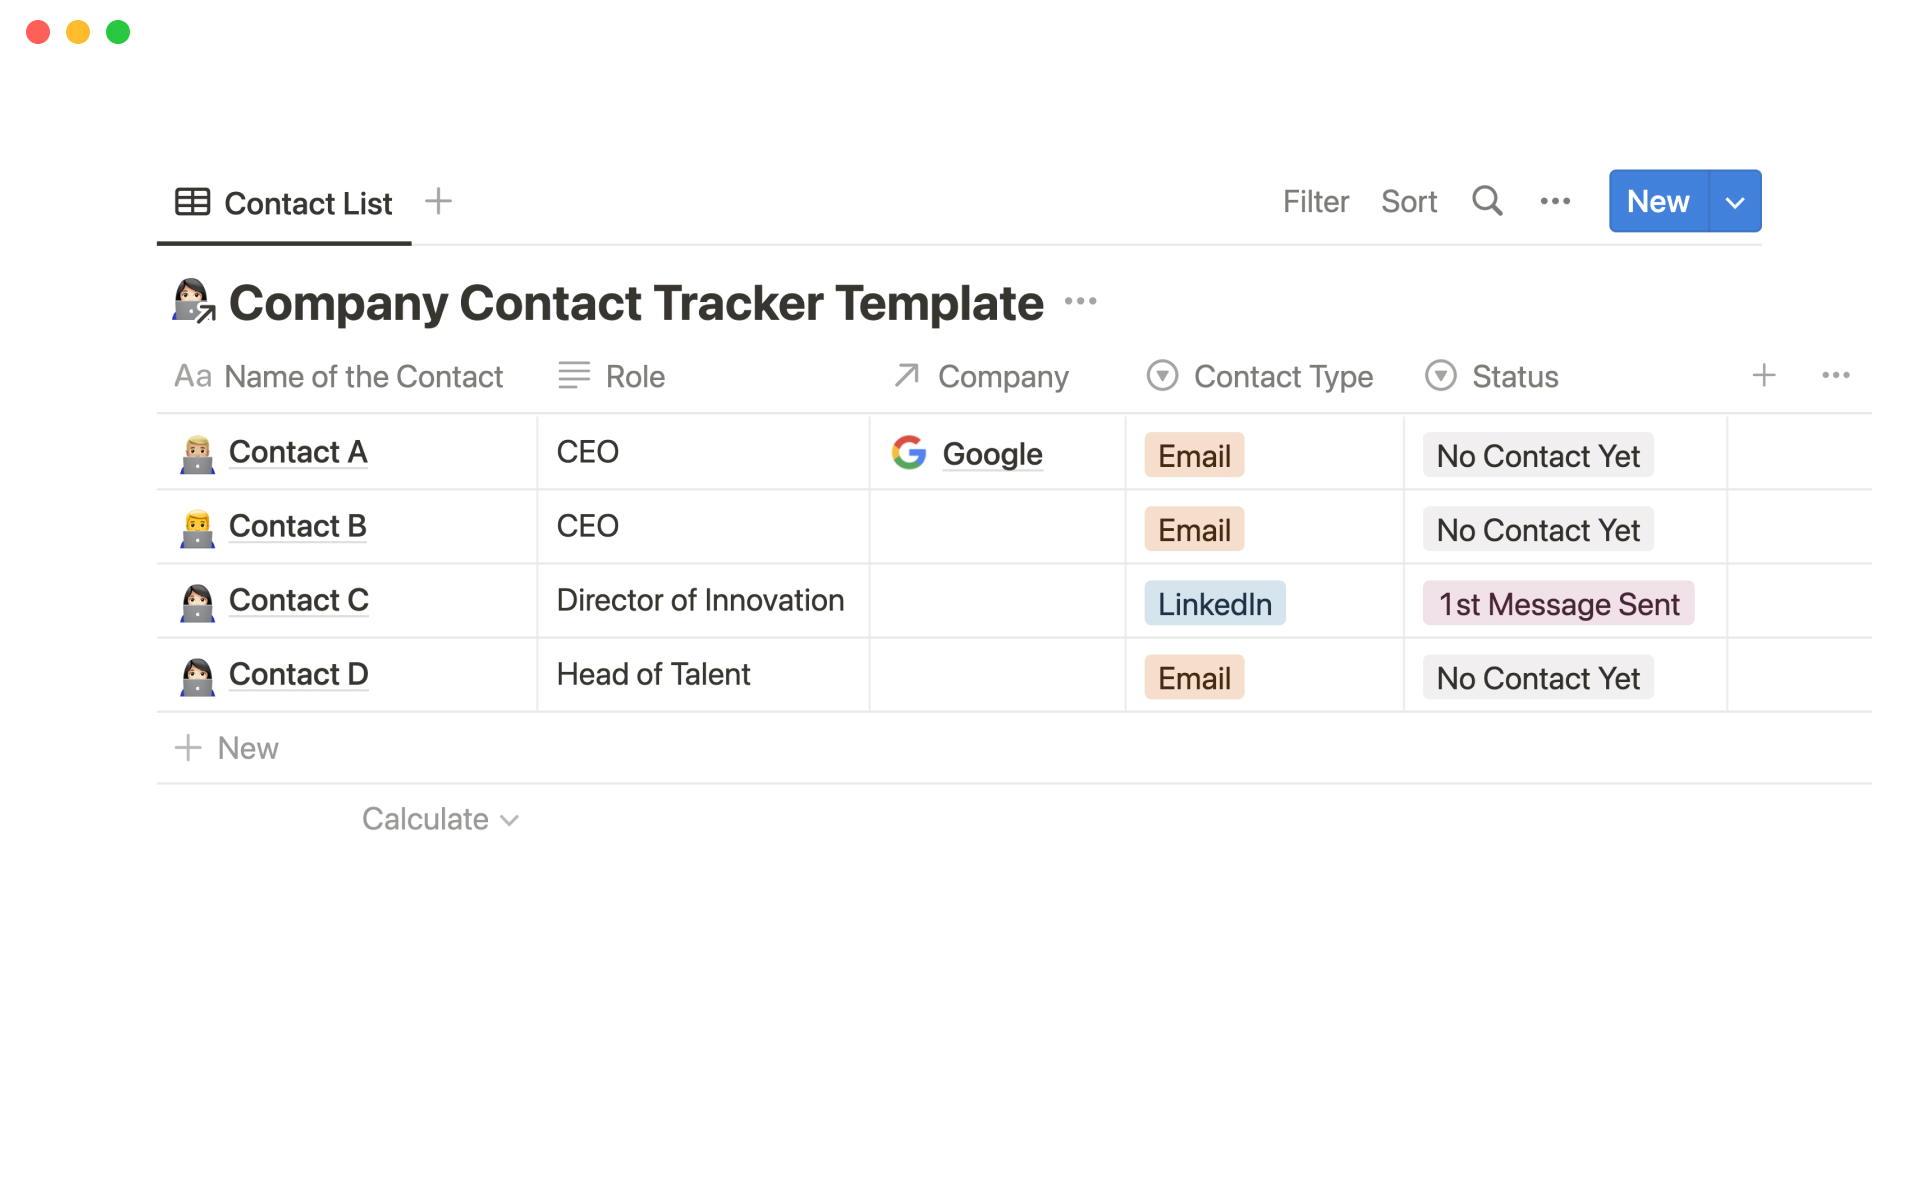
Task: Click Contact A's avatar icon
Action: (x=197, y=454)
